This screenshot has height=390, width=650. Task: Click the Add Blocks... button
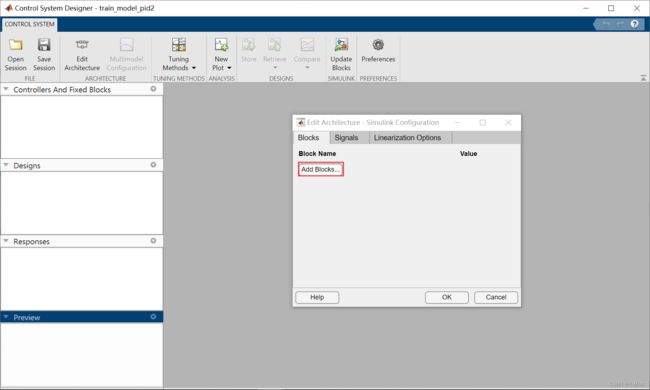(320, 169)
